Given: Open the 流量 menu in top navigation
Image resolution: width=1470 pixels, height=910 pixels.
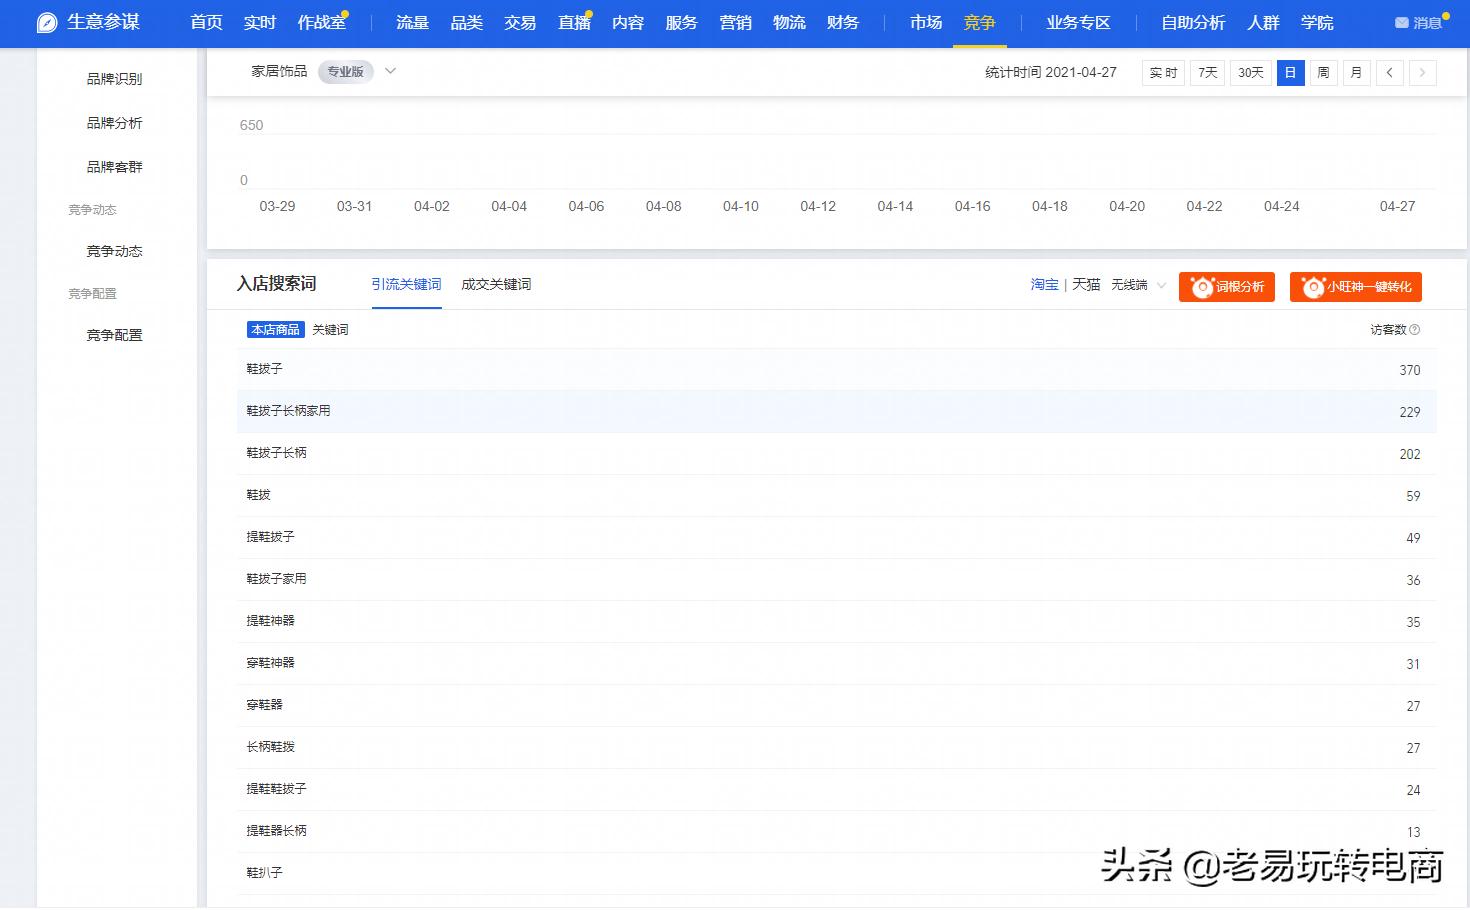Looking at the screenshot, I should (412, 22).
